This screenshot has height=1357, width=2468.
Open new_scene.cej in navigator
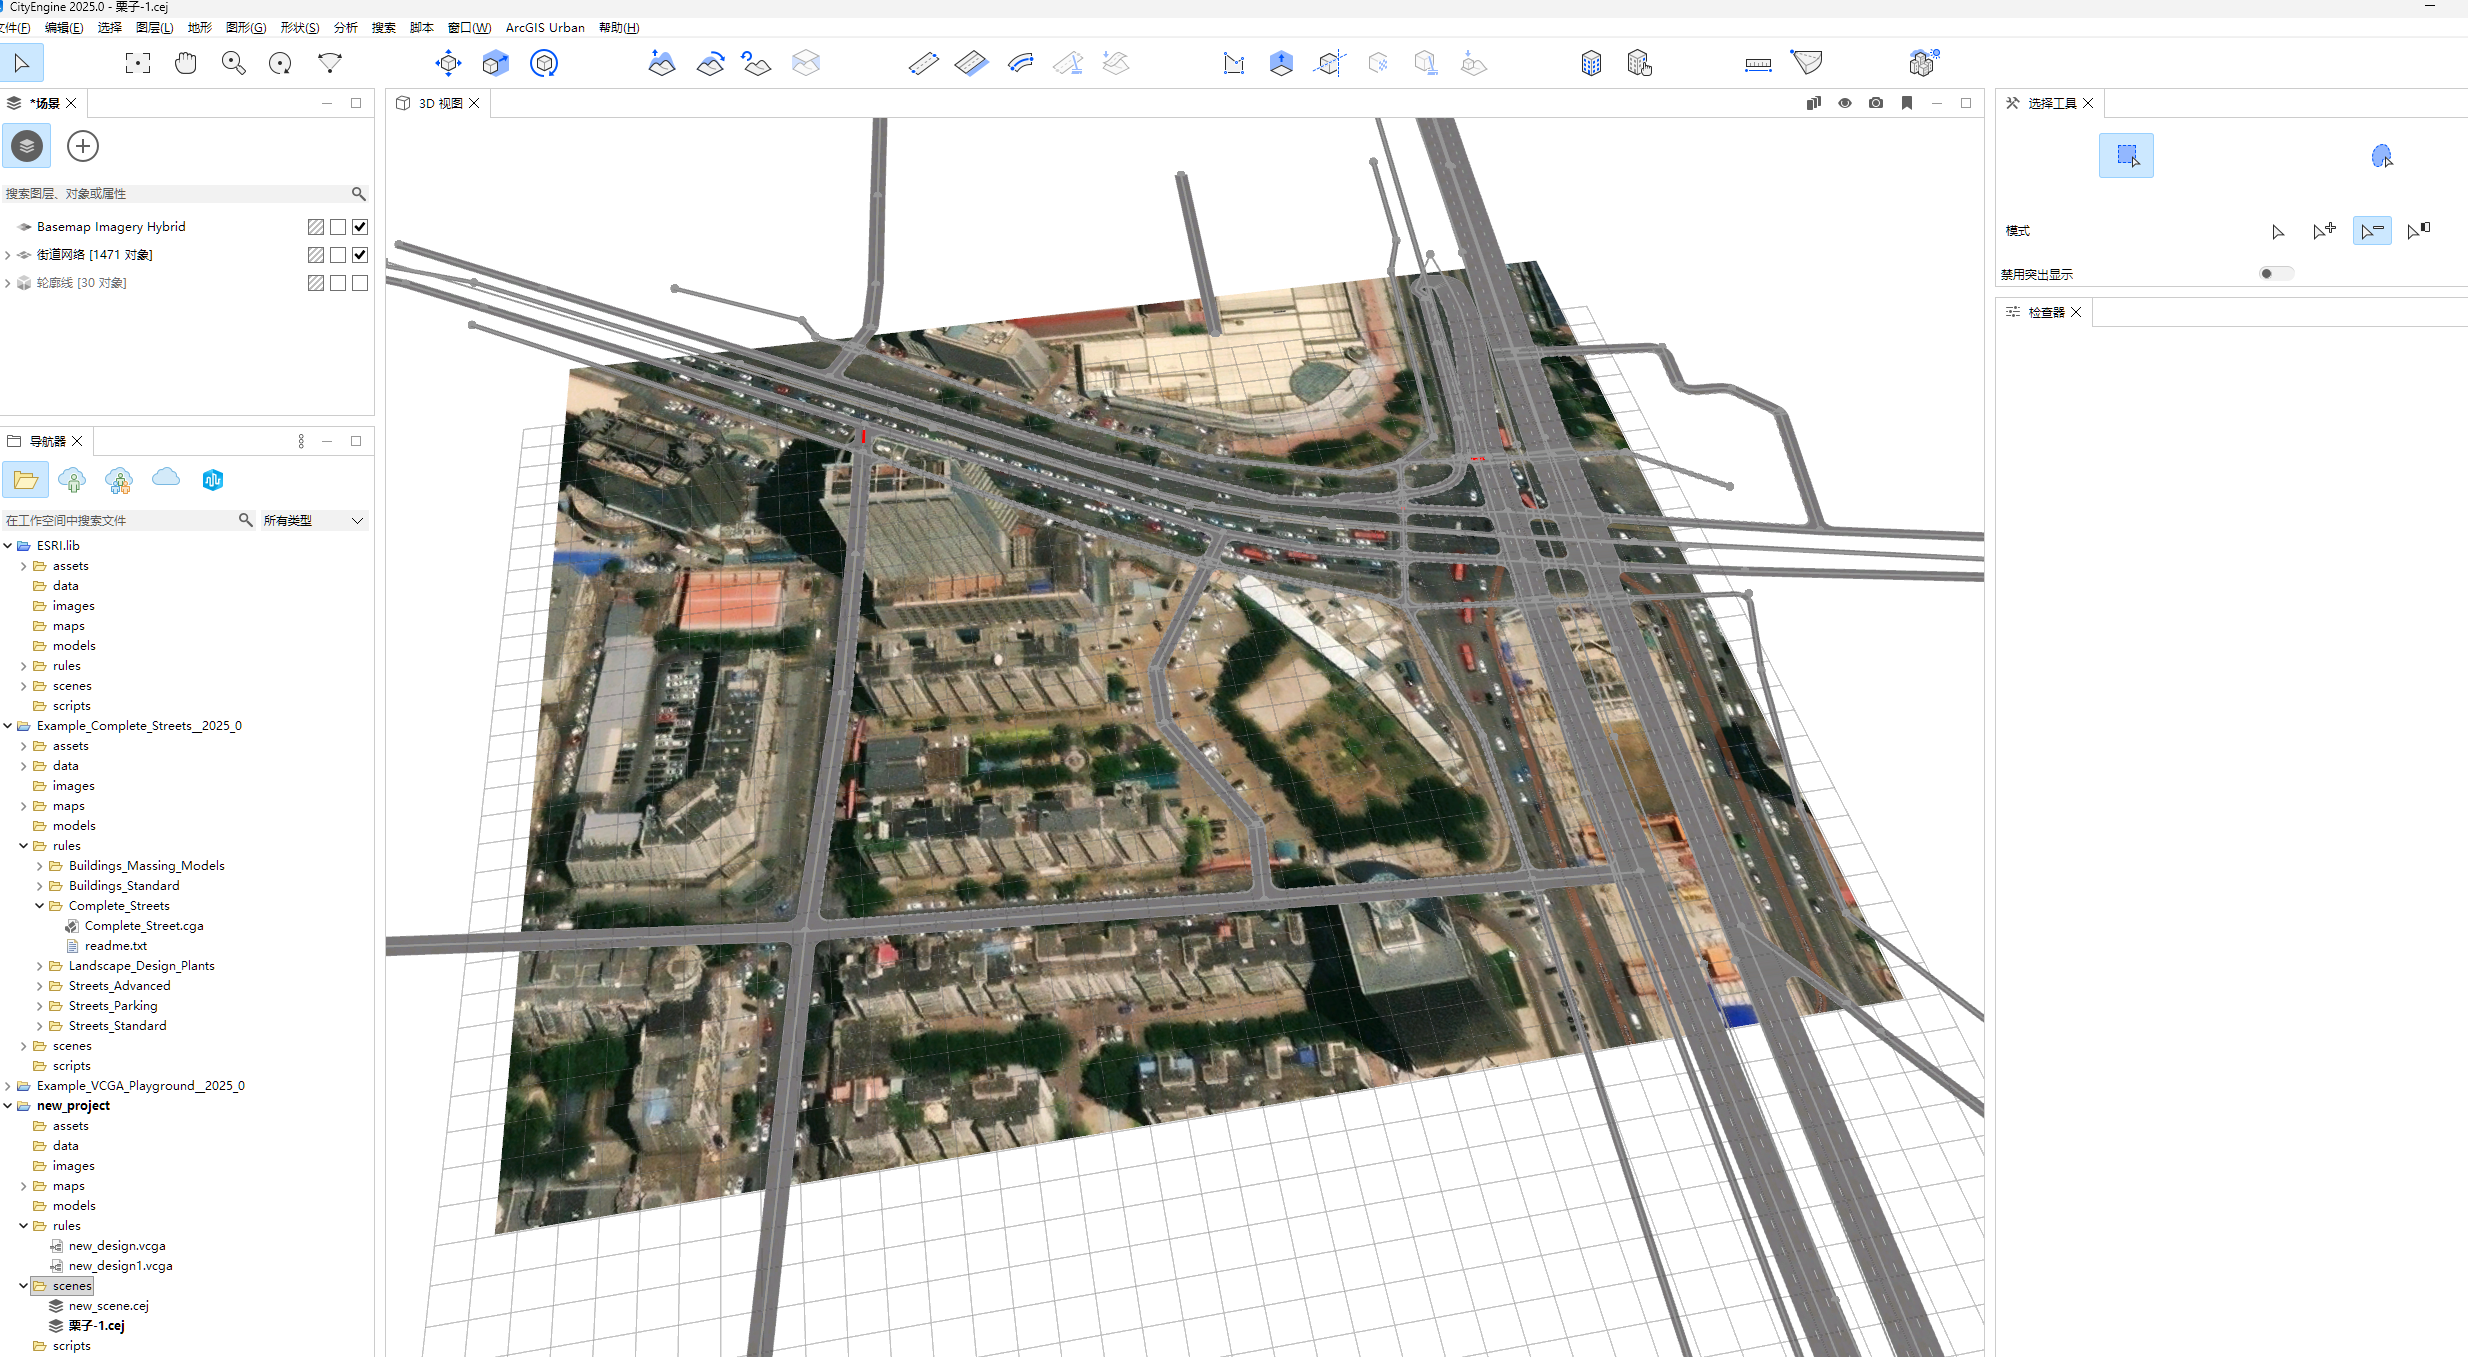(x=108, y=1306)
